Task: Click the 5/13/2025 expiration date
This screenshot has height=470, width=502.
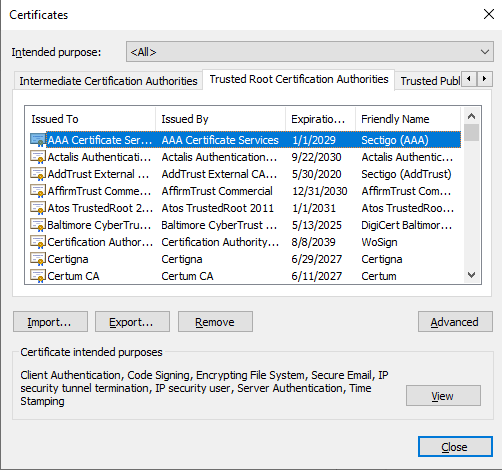Action: 317,225
